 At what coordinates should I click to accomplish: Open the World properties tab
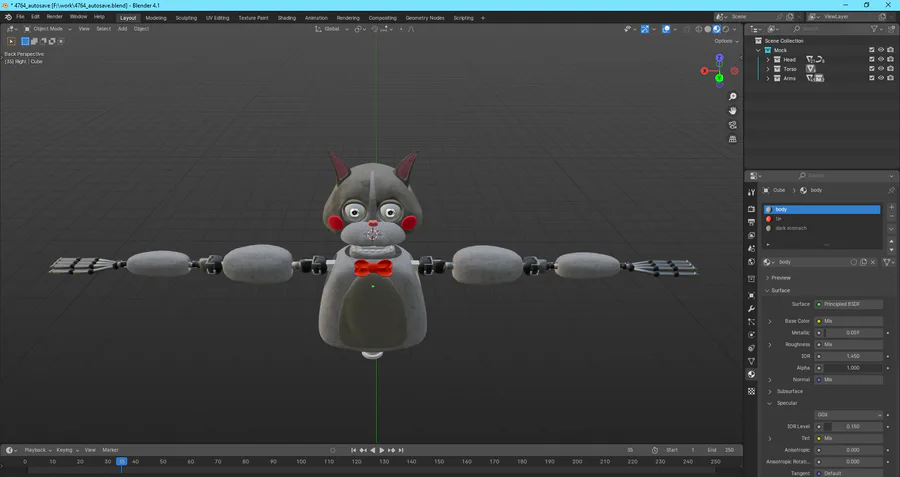(x=751, y=262)
